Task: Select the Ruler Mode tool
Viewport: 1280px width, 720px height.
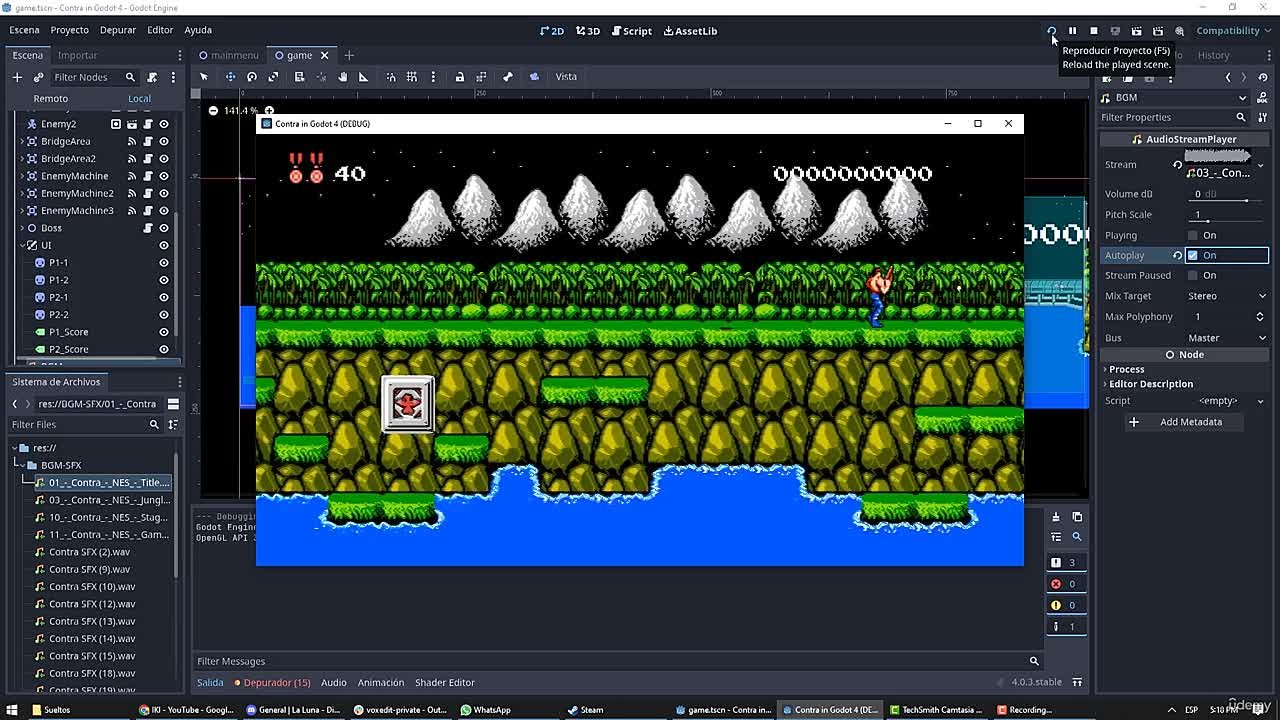Action: click(363, 77)
